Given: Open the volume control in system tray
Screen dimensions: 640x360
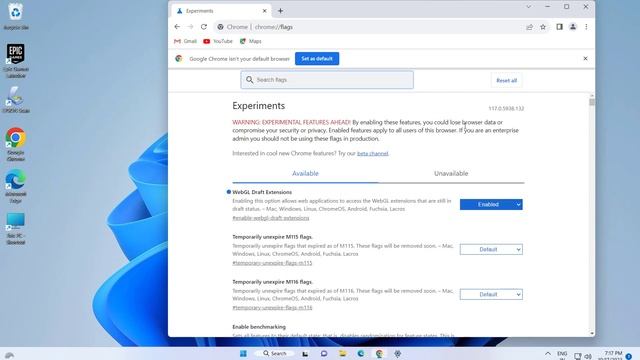Looking at the screenshot, I should tap(588, 356).
